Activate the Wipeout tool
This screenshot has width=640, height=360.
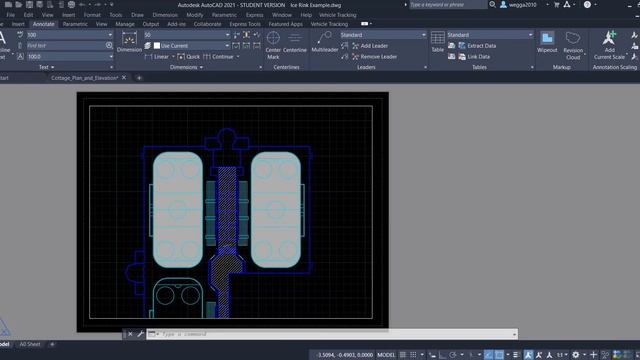click(547, 42)
